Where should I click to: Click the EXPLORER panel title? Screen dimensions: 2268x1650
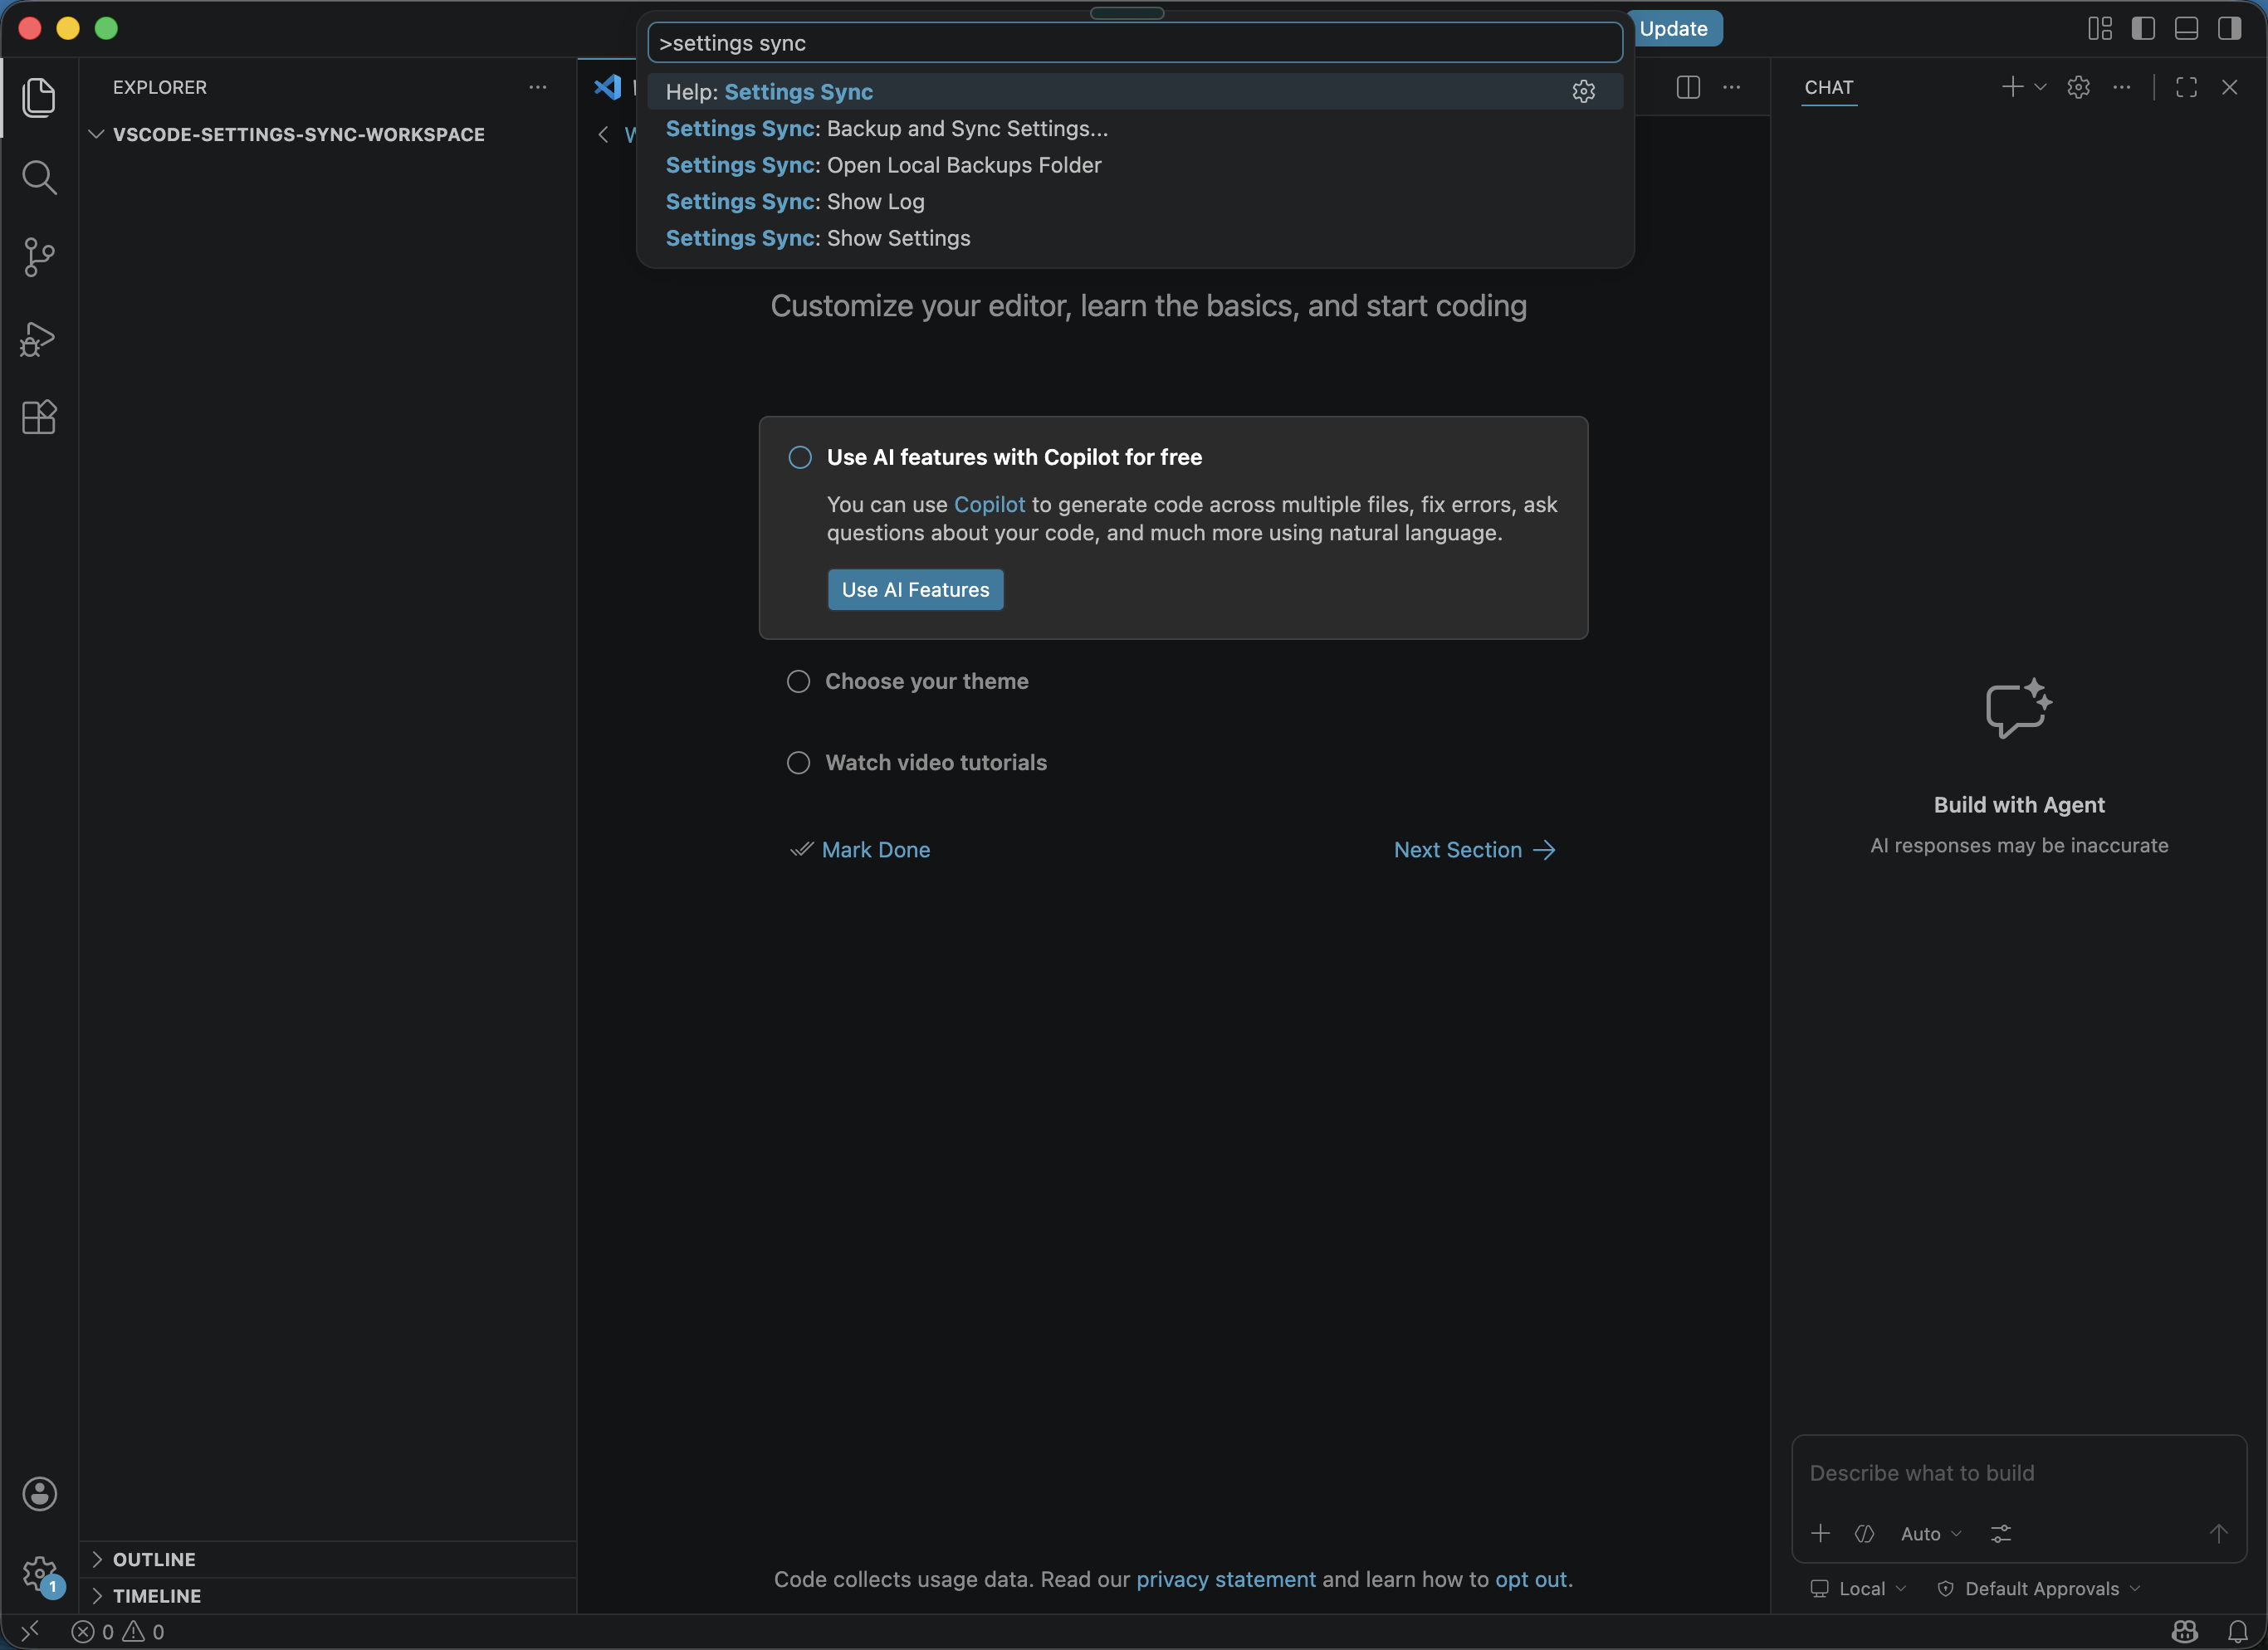(160, 87)
